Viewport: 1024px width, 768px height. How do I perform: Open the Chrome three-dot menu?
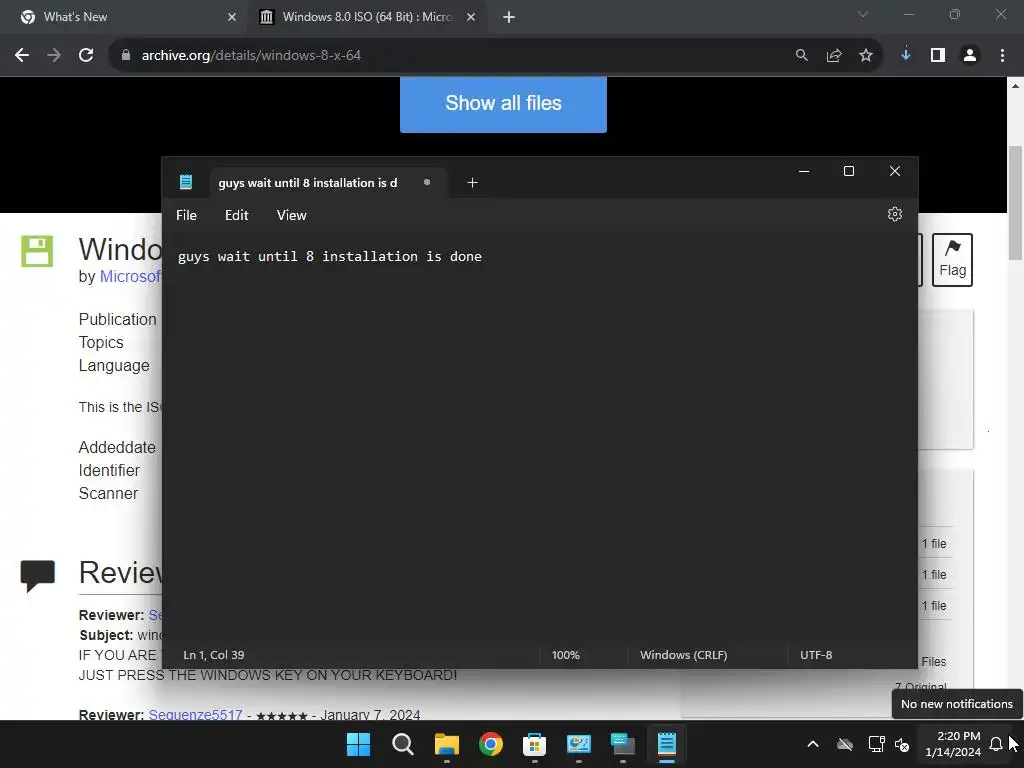point(1002,56)
